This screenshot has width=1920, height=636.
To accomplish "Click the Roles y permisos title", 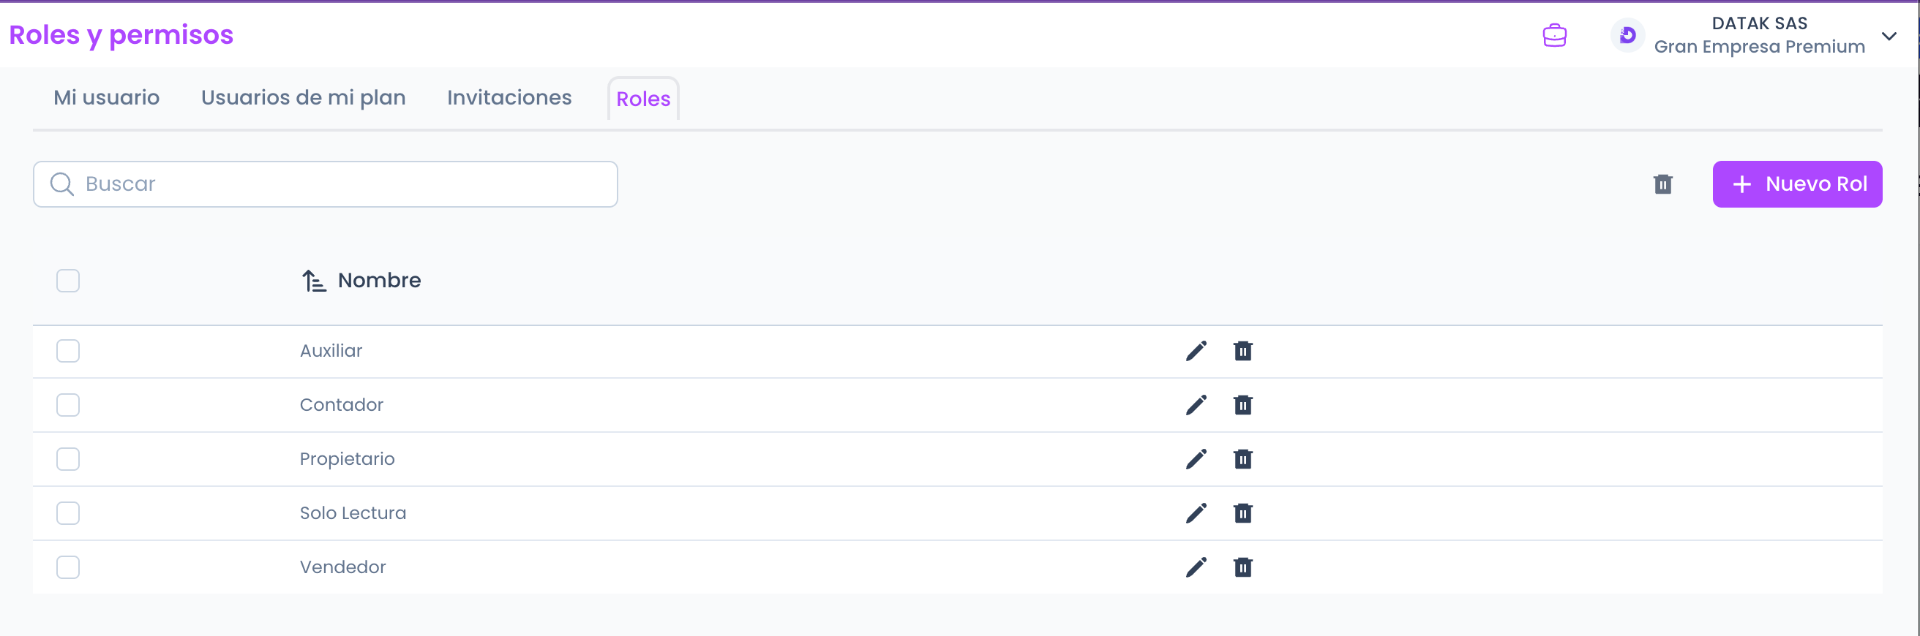I will [121, 35].
